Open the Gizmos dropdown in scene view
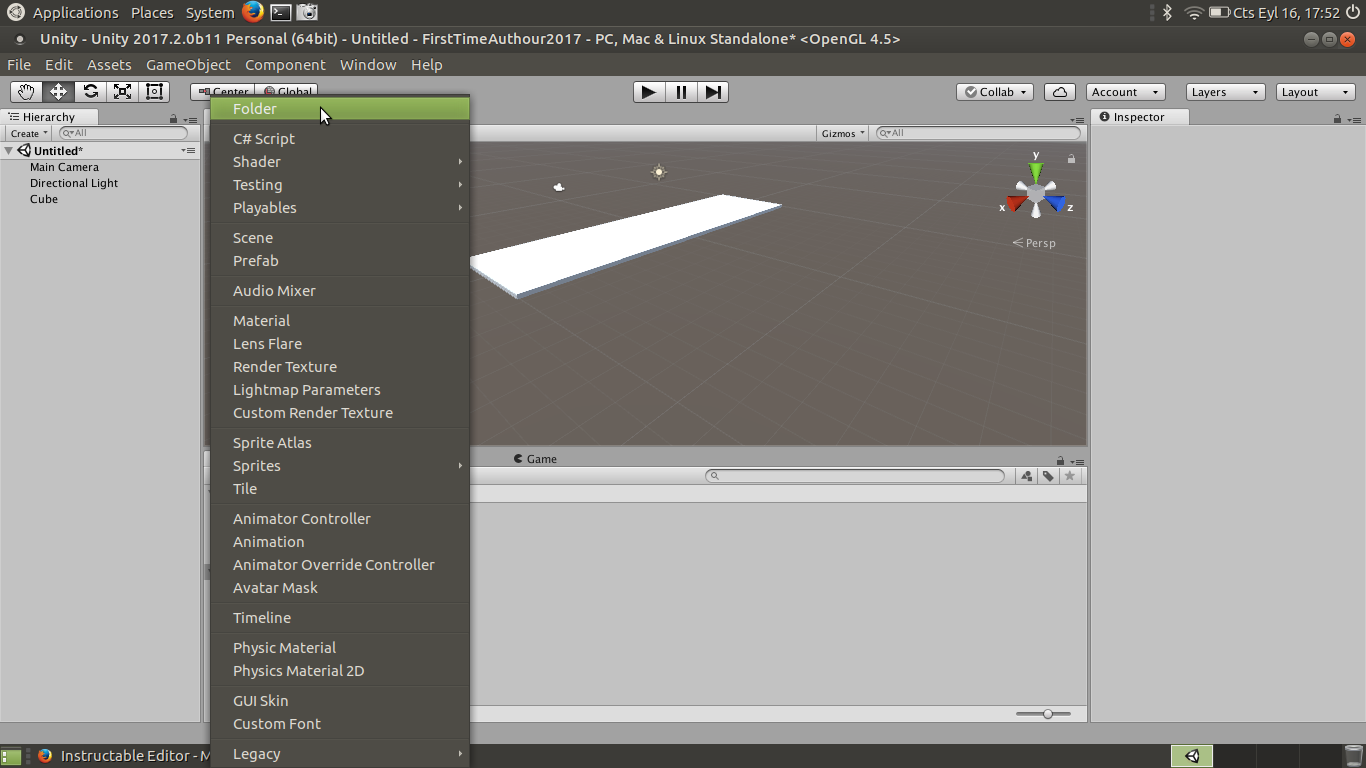This screenshot has width=1366, height=768. click(x=843, y=133)
